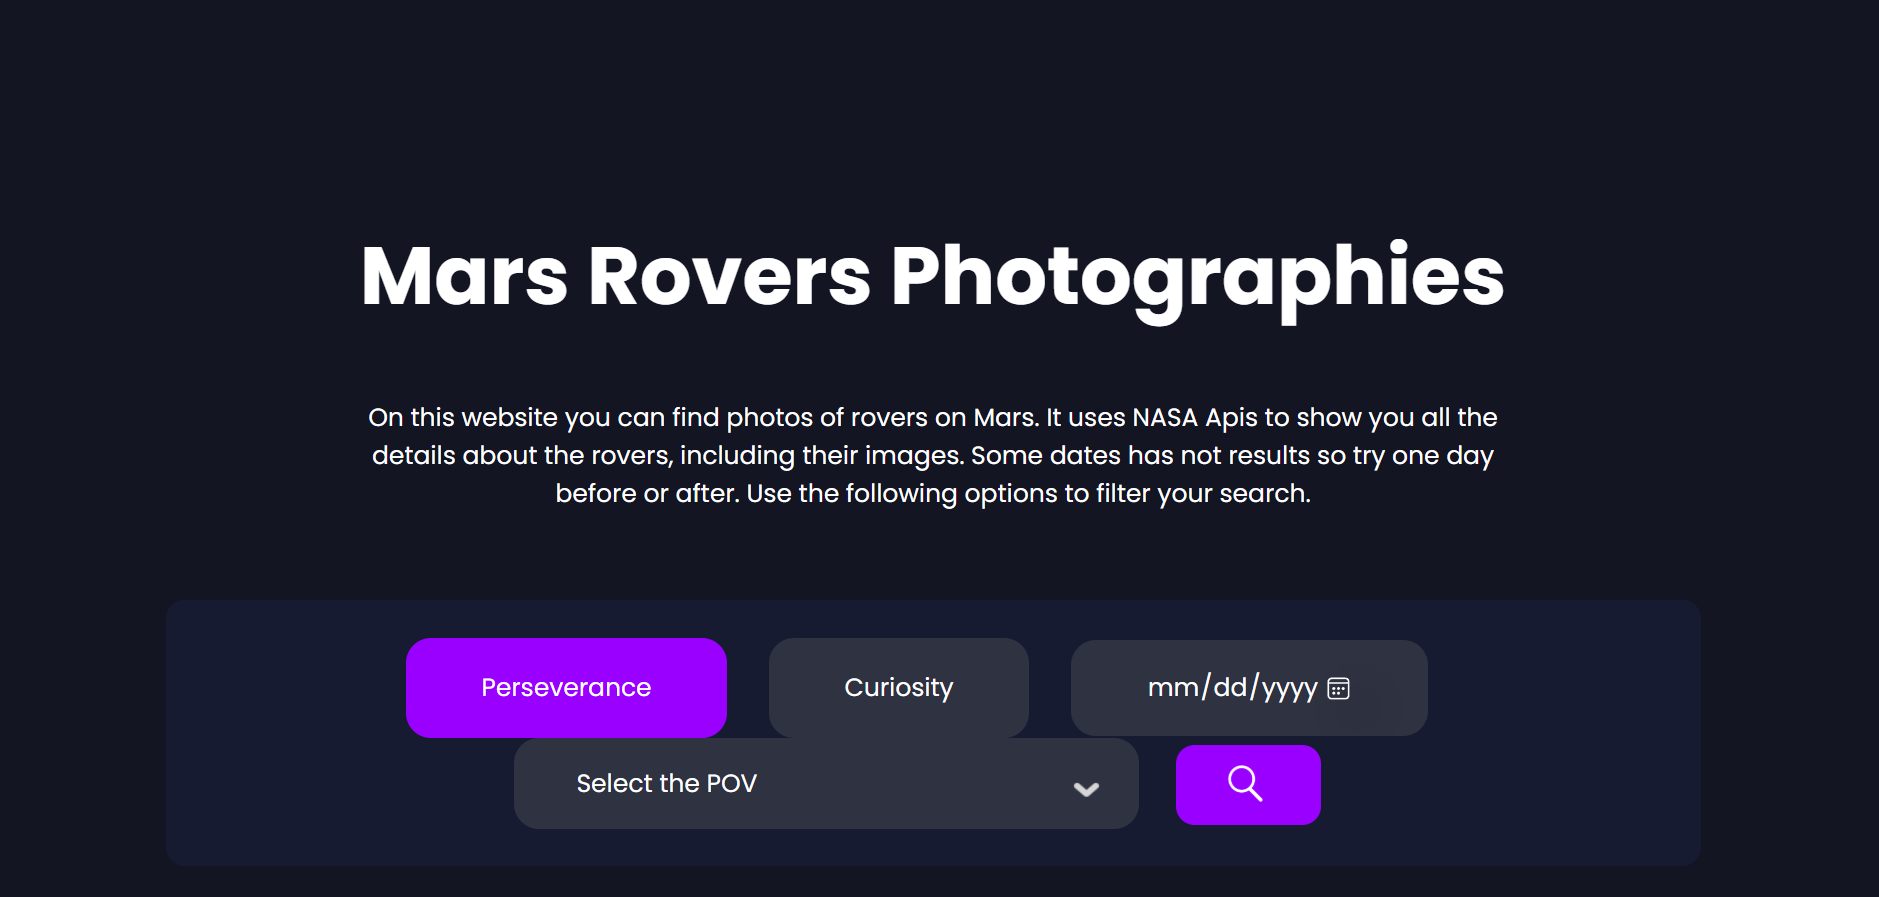Switch to the Curiosity rover option
This screenshot has height=897, width=1879.
point(898,688)
